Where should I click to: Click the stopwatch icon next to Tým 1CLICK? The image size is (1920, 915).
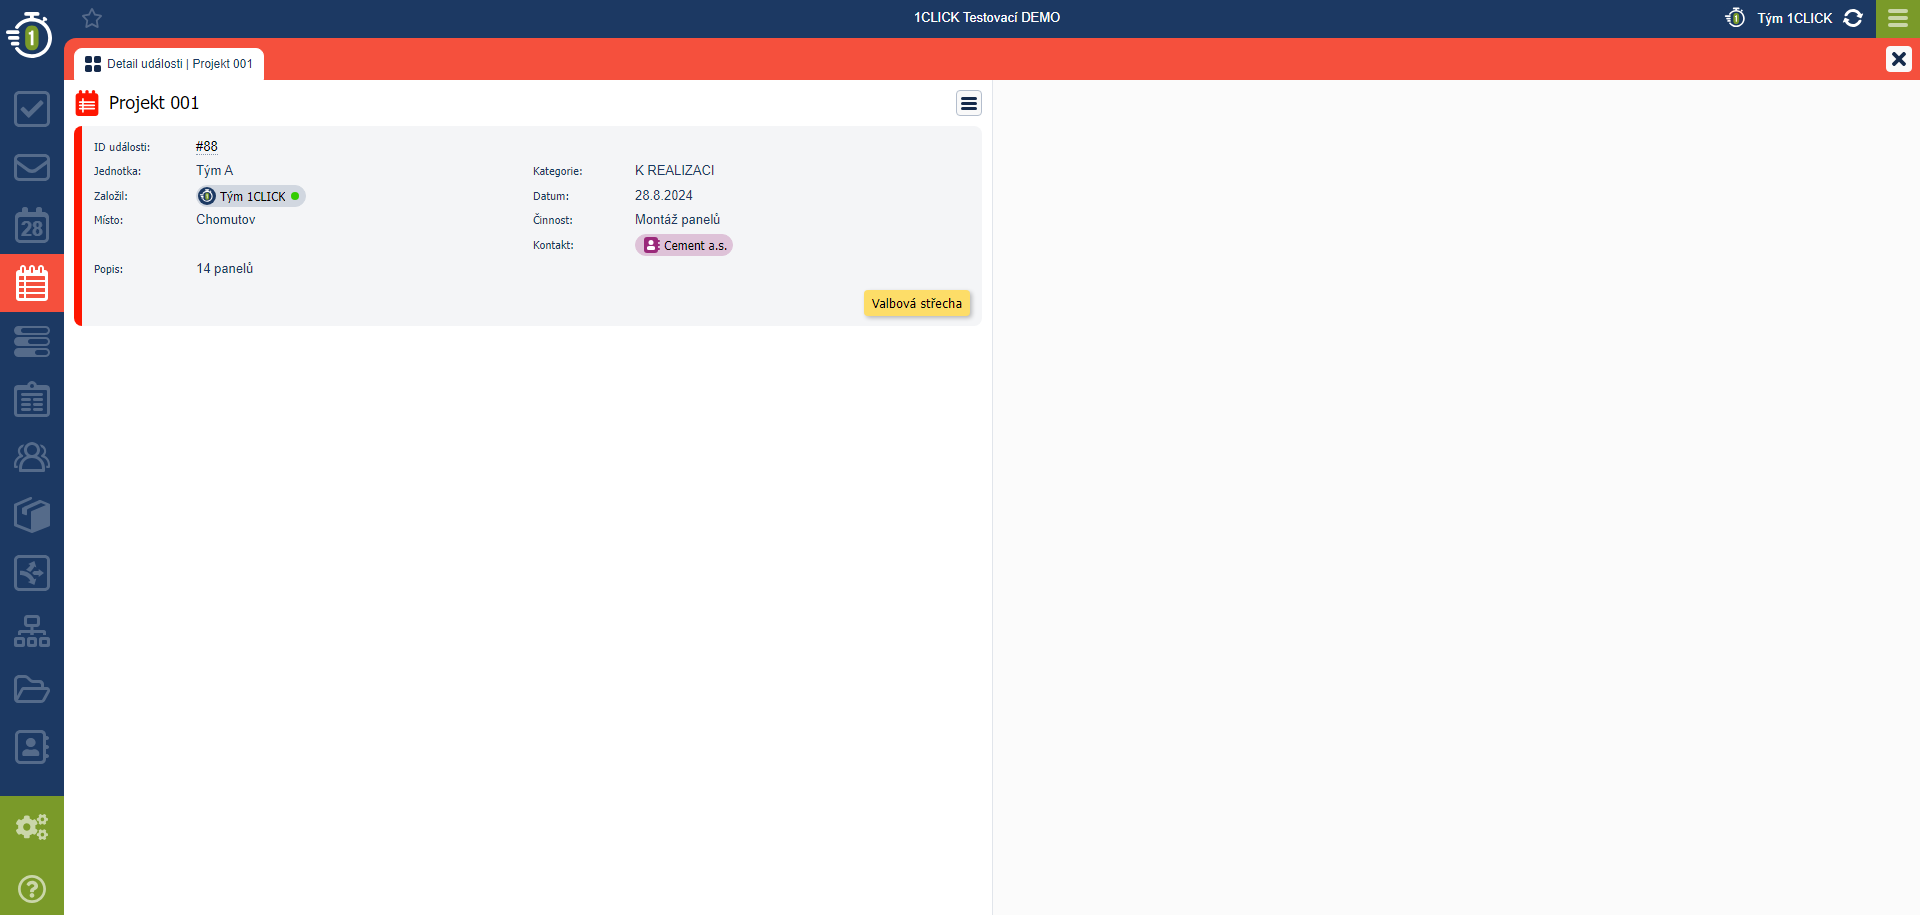pos(1735,18)
